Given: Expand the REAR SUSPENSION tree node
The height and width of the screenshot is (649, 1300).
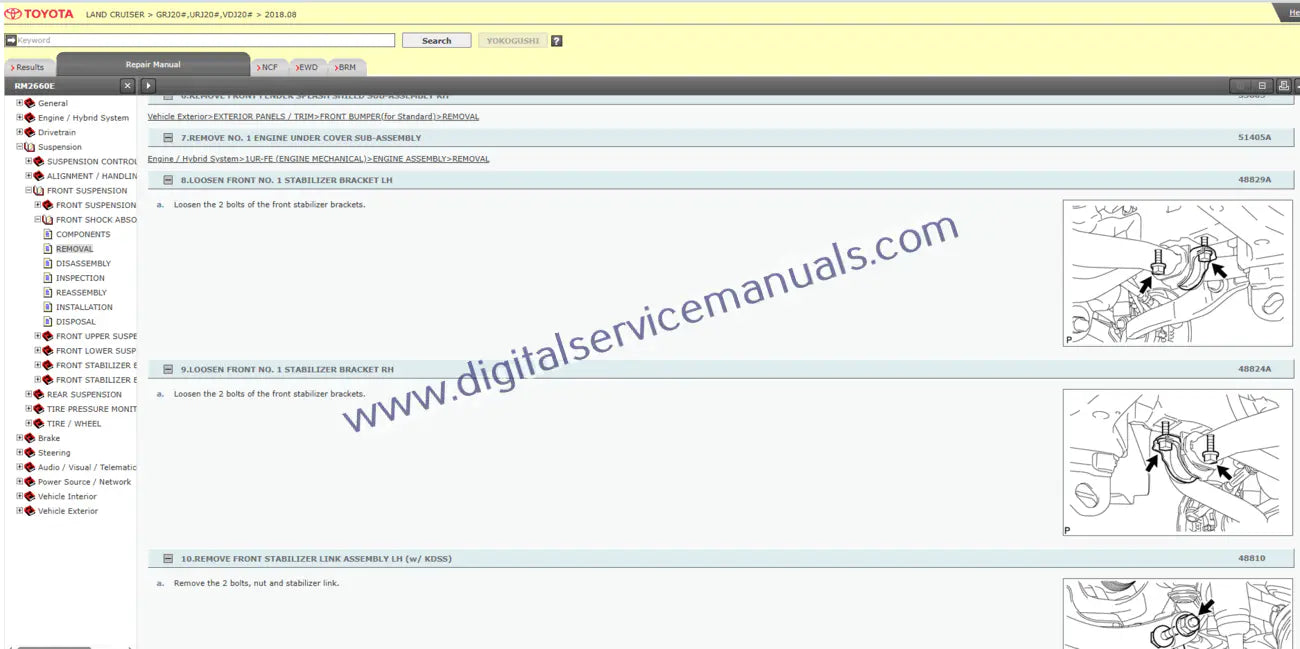Looking at the screenshot, I should click(x=28, y=394).
